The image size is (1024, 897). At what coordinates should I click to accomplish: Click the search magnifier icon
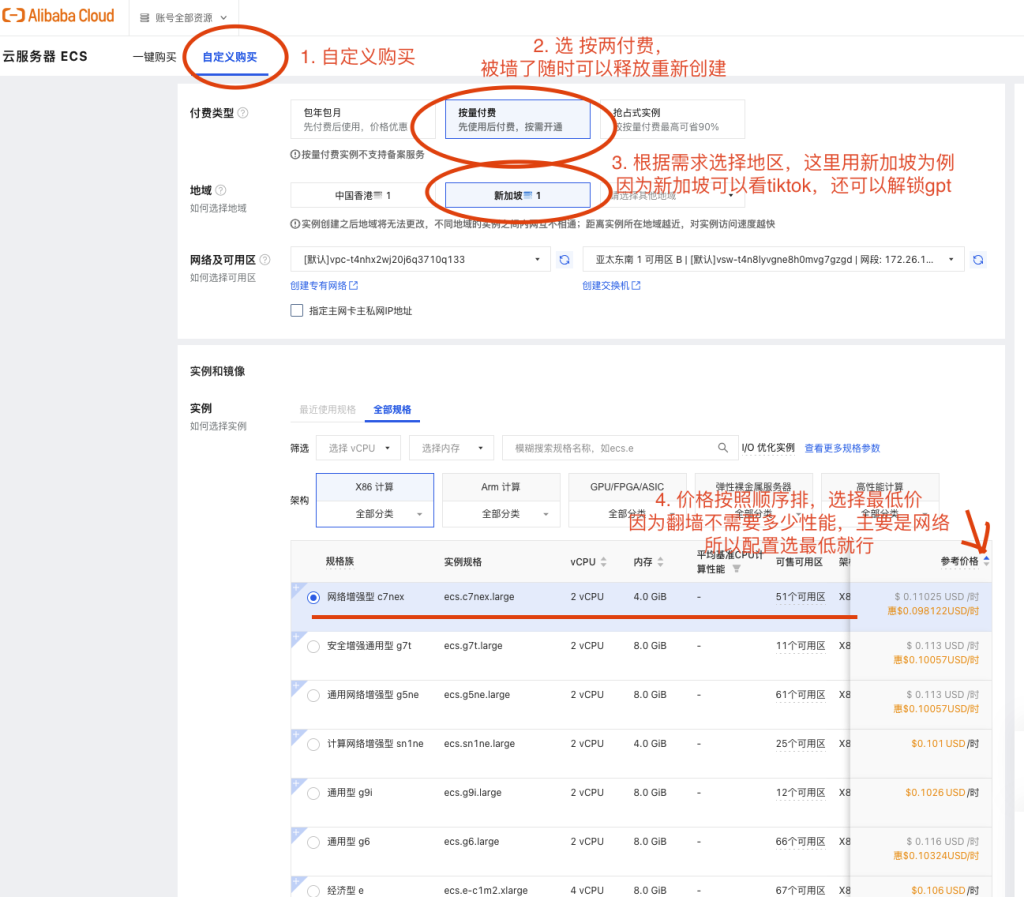coord(722,448)
